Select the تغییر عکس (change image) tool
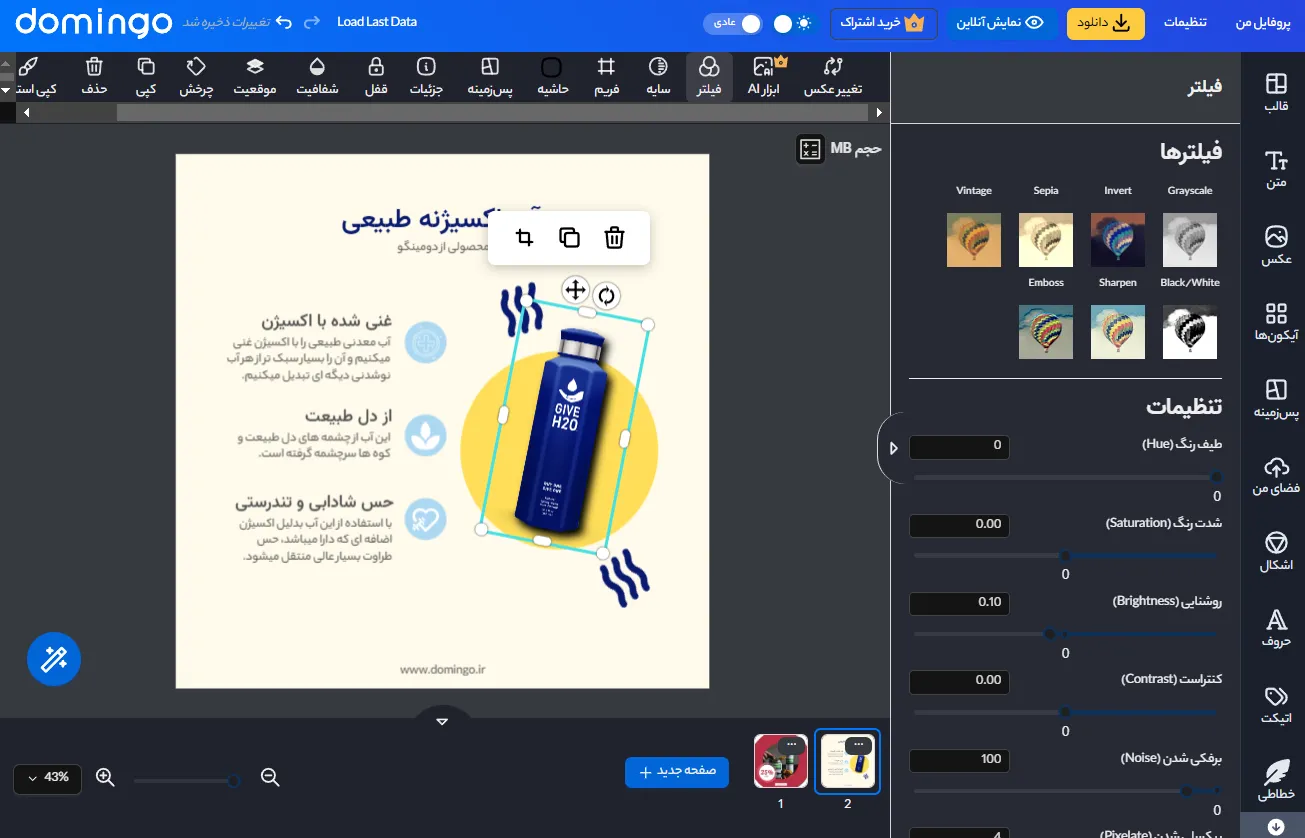1305x838 pixels. [x=833, y=77]
